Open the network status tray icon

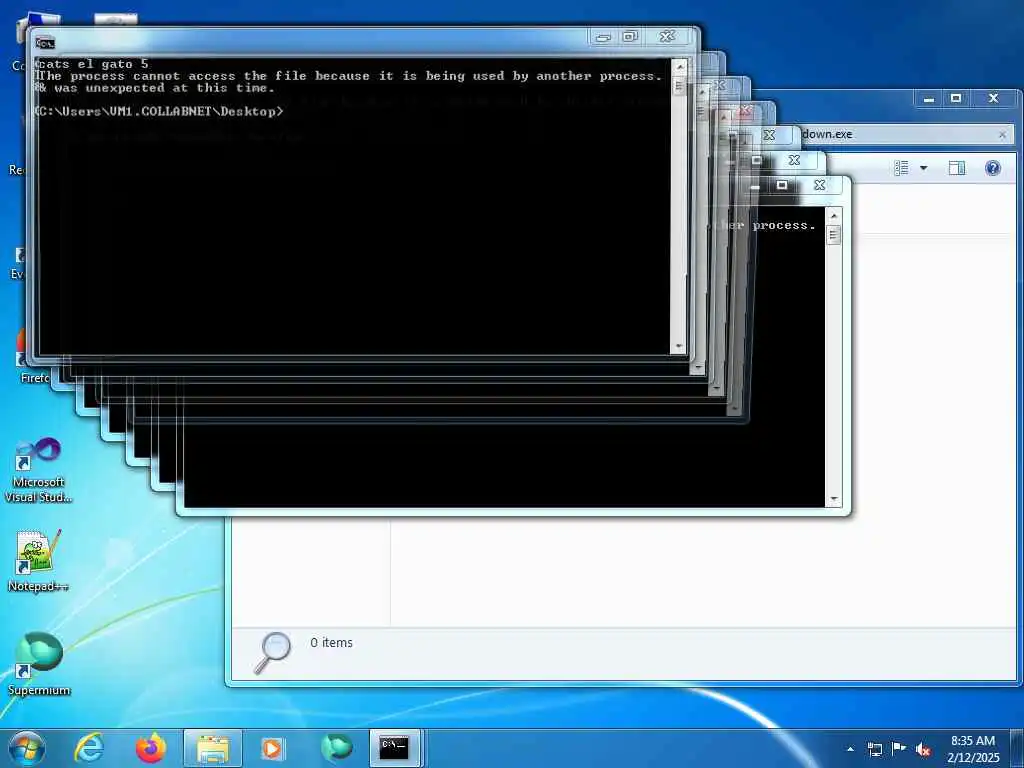click(x=874, y=749)
